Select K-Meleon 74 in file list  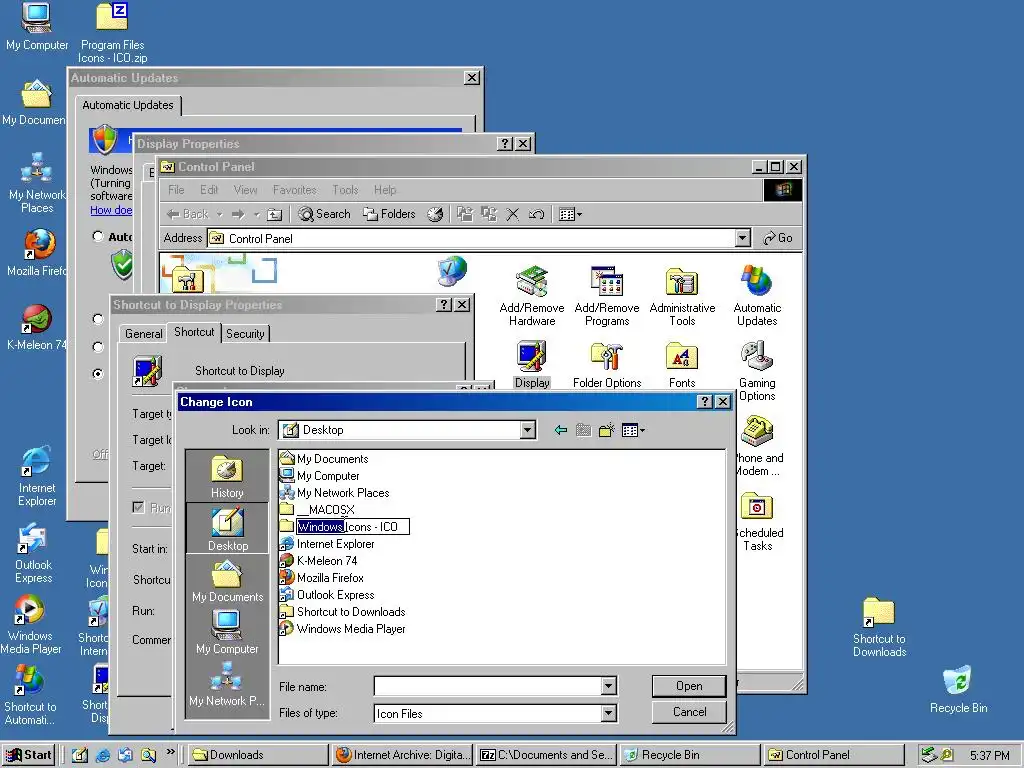click(x=318, y=561)
